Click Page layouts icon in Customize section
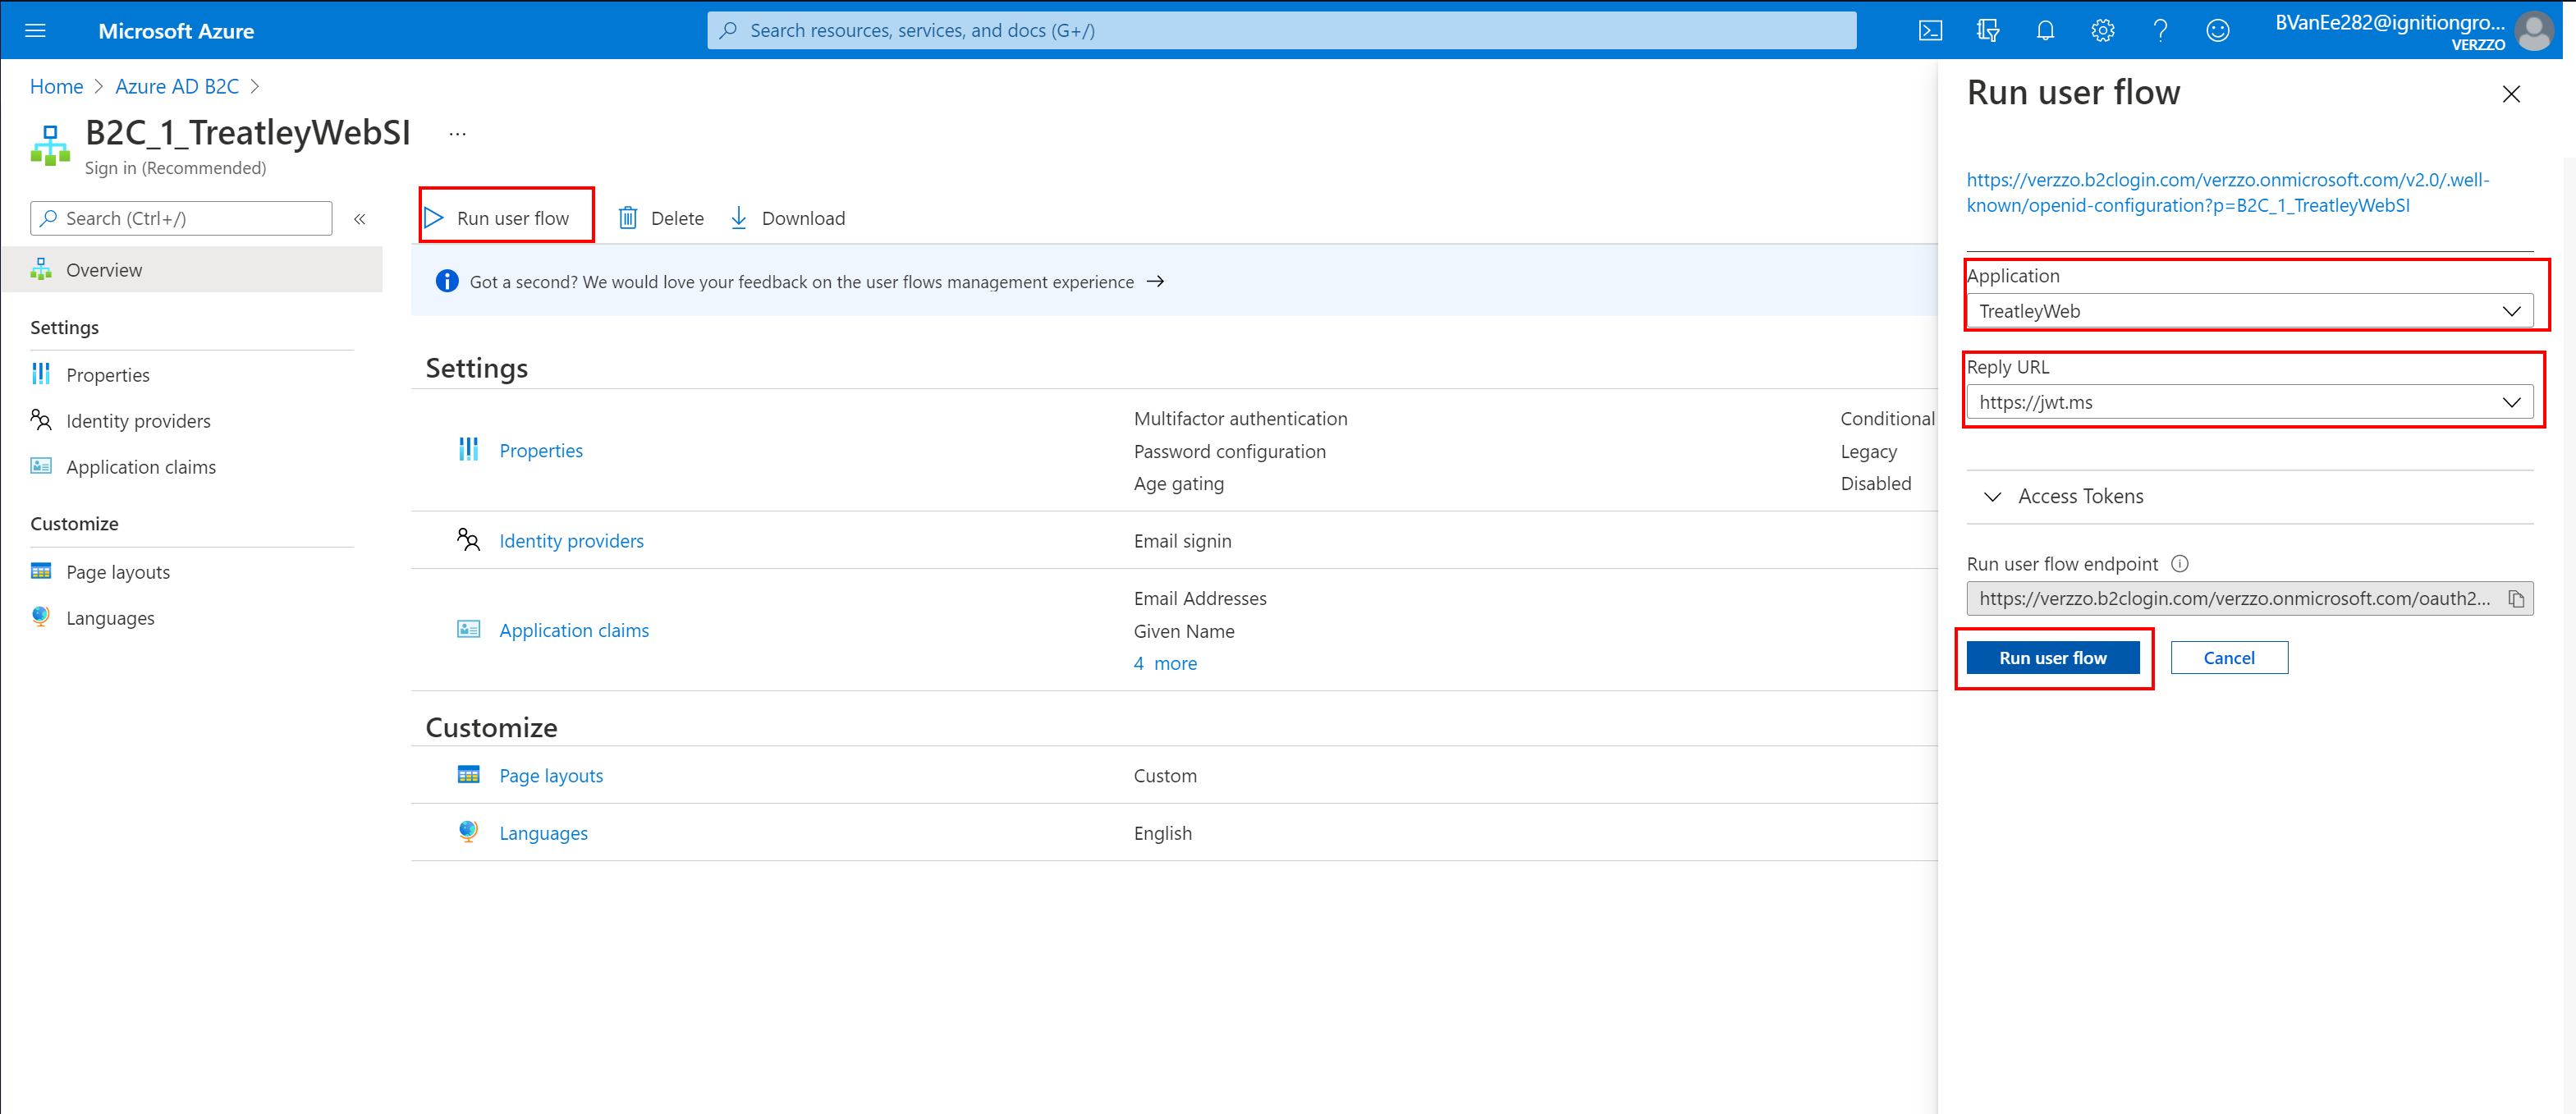The width and height of the screenshot is (2576, 1114). (x=468, y=774)
